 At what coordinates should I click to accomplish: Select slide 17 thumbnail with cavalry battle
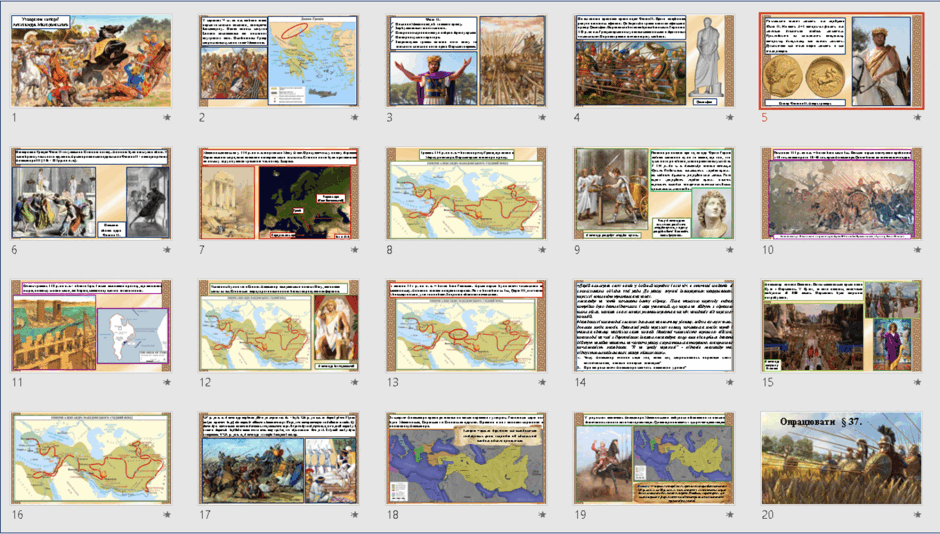pos(279,458)
